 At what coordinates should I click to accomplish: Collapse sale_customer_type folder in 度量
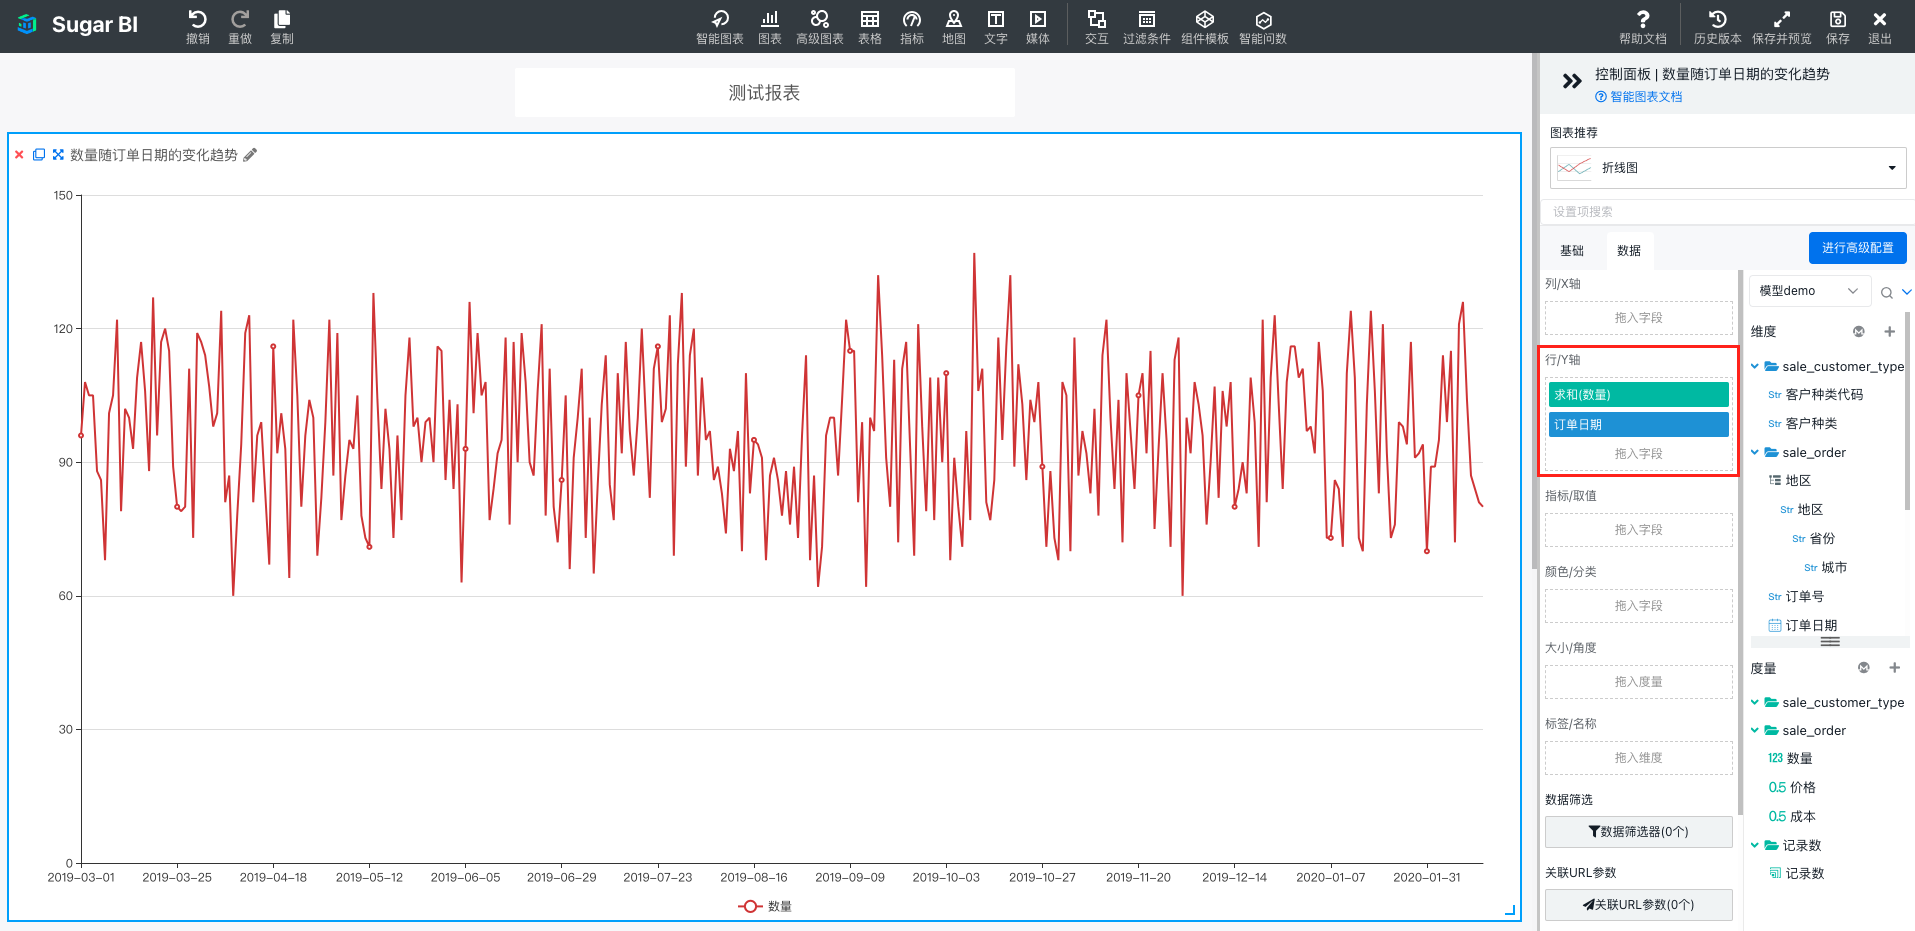[1755, 702]
